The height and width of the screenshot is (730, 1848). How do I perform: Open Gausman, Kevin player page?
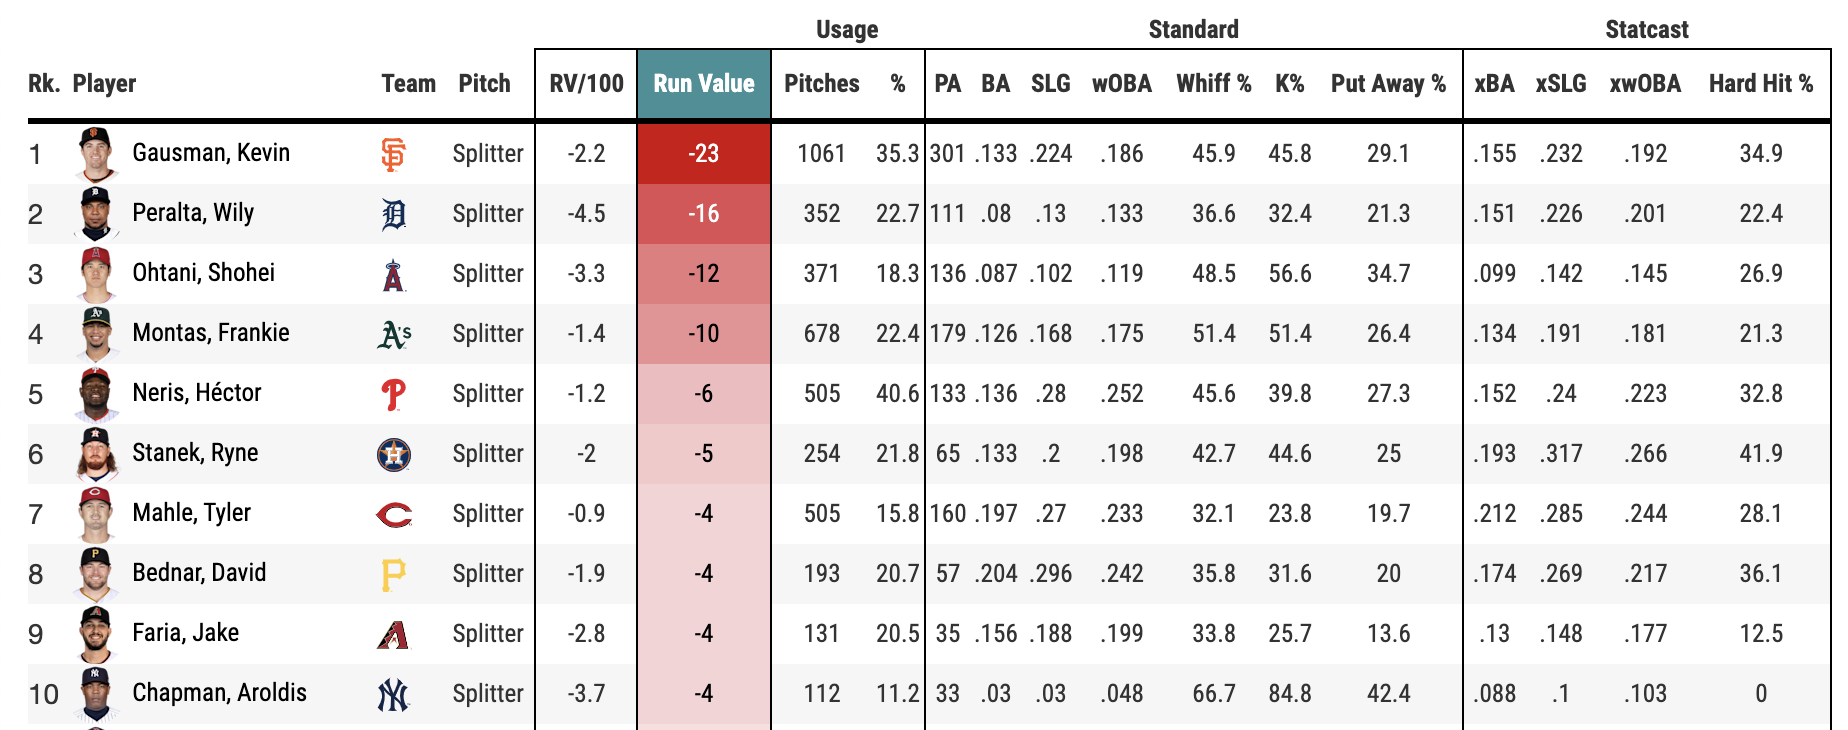click(211, 153)
